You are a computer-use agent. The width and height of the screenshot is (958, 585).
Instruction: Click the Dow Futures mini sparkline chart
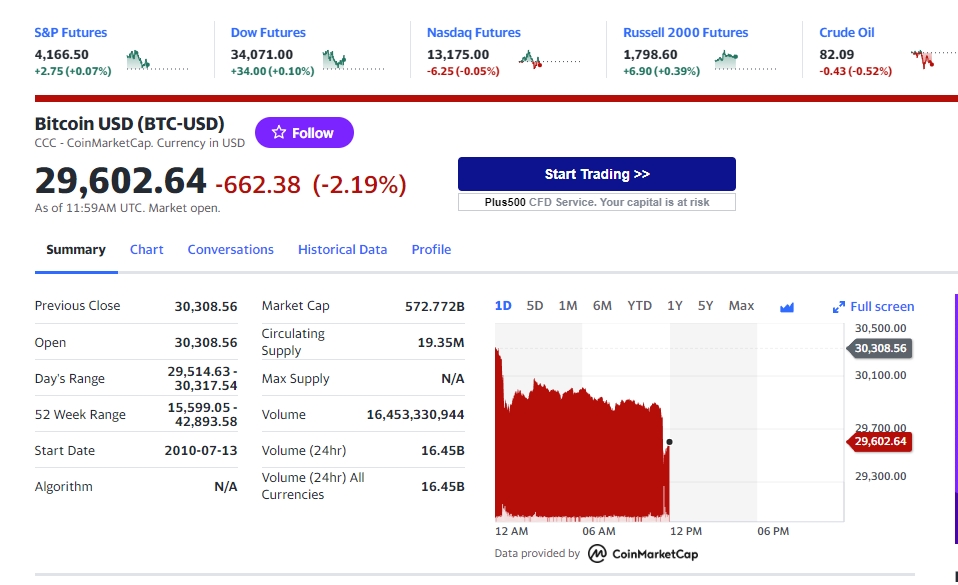[353, 62]
